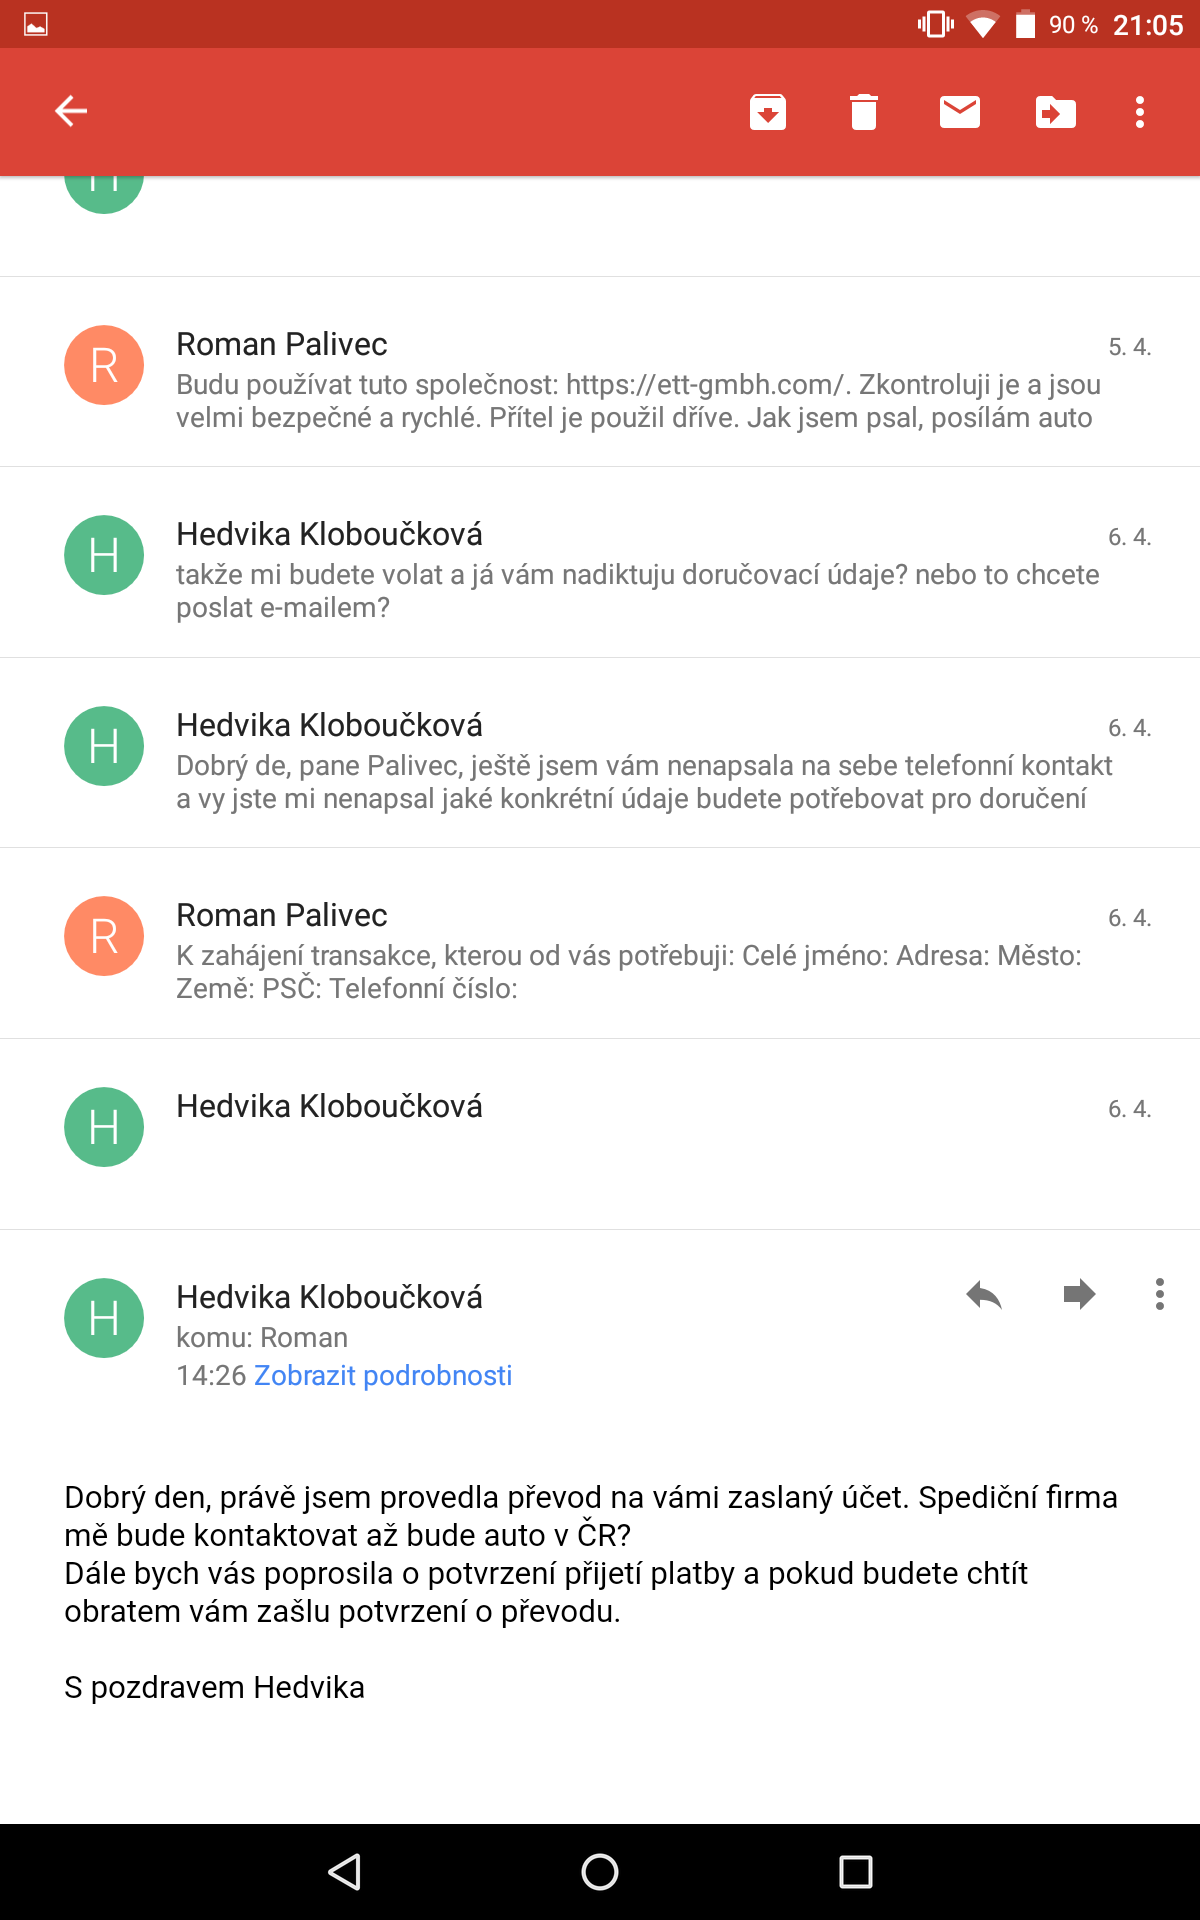The height and width of the screenshot is (1920, 1200).
Task: Reply to Hedvika's latest message
Action: pyautogui.click(x=984, y=1295)
